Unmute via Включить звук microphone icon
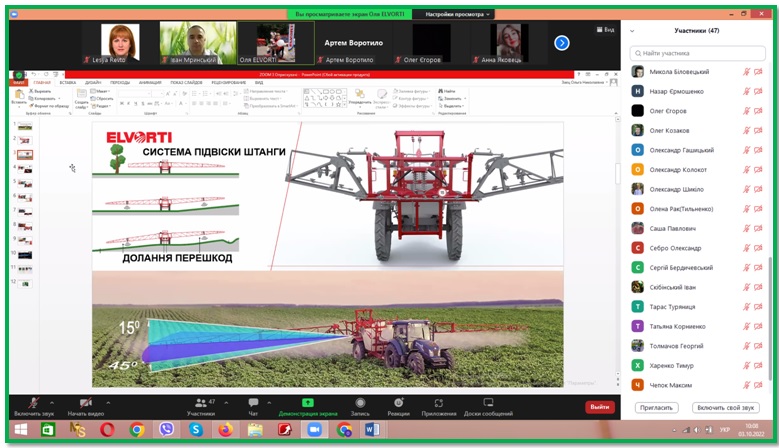 pos(34,403)
